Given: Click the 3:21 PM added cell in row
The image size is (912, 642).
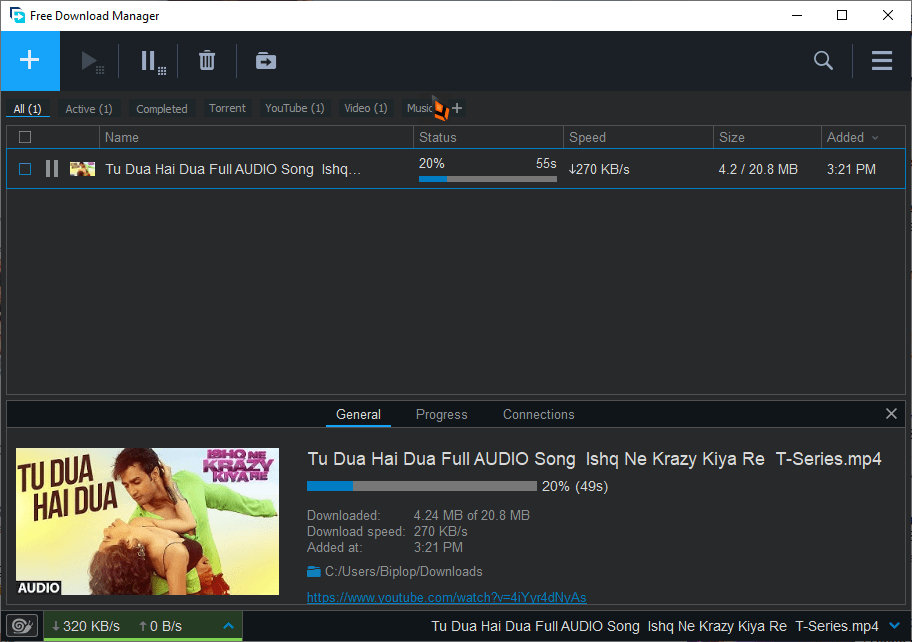Looking at the screenshot, I should [851, 169].
